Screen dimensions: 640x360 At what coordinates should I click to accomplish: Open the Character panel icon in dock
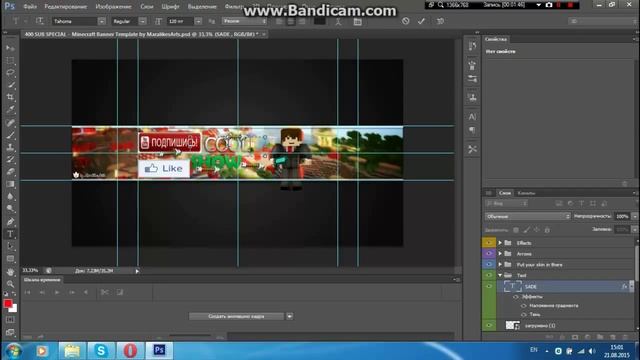click(x=472, y=117)
